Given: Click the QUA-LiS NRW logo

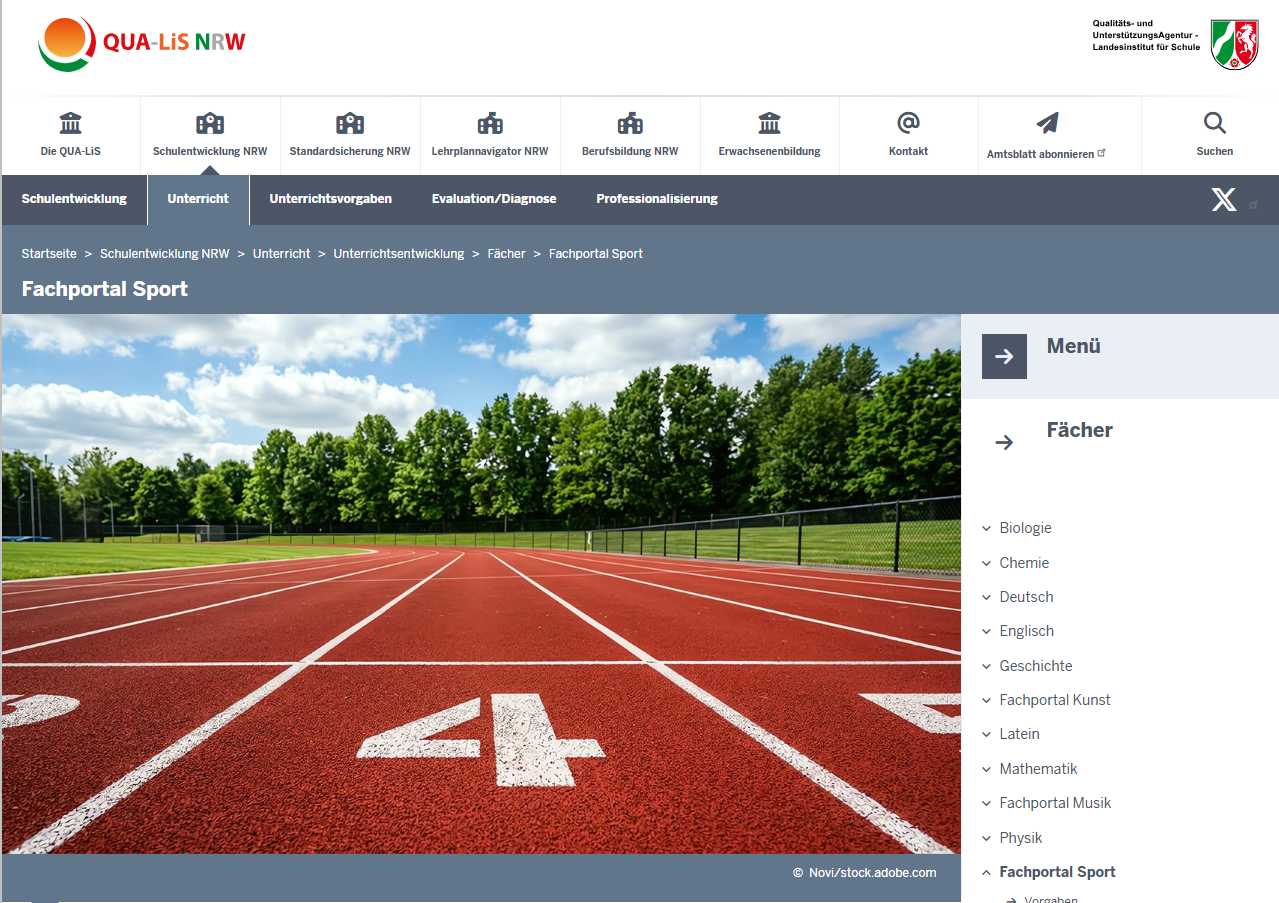Looking at the screenshot, I should pos(142,45).
